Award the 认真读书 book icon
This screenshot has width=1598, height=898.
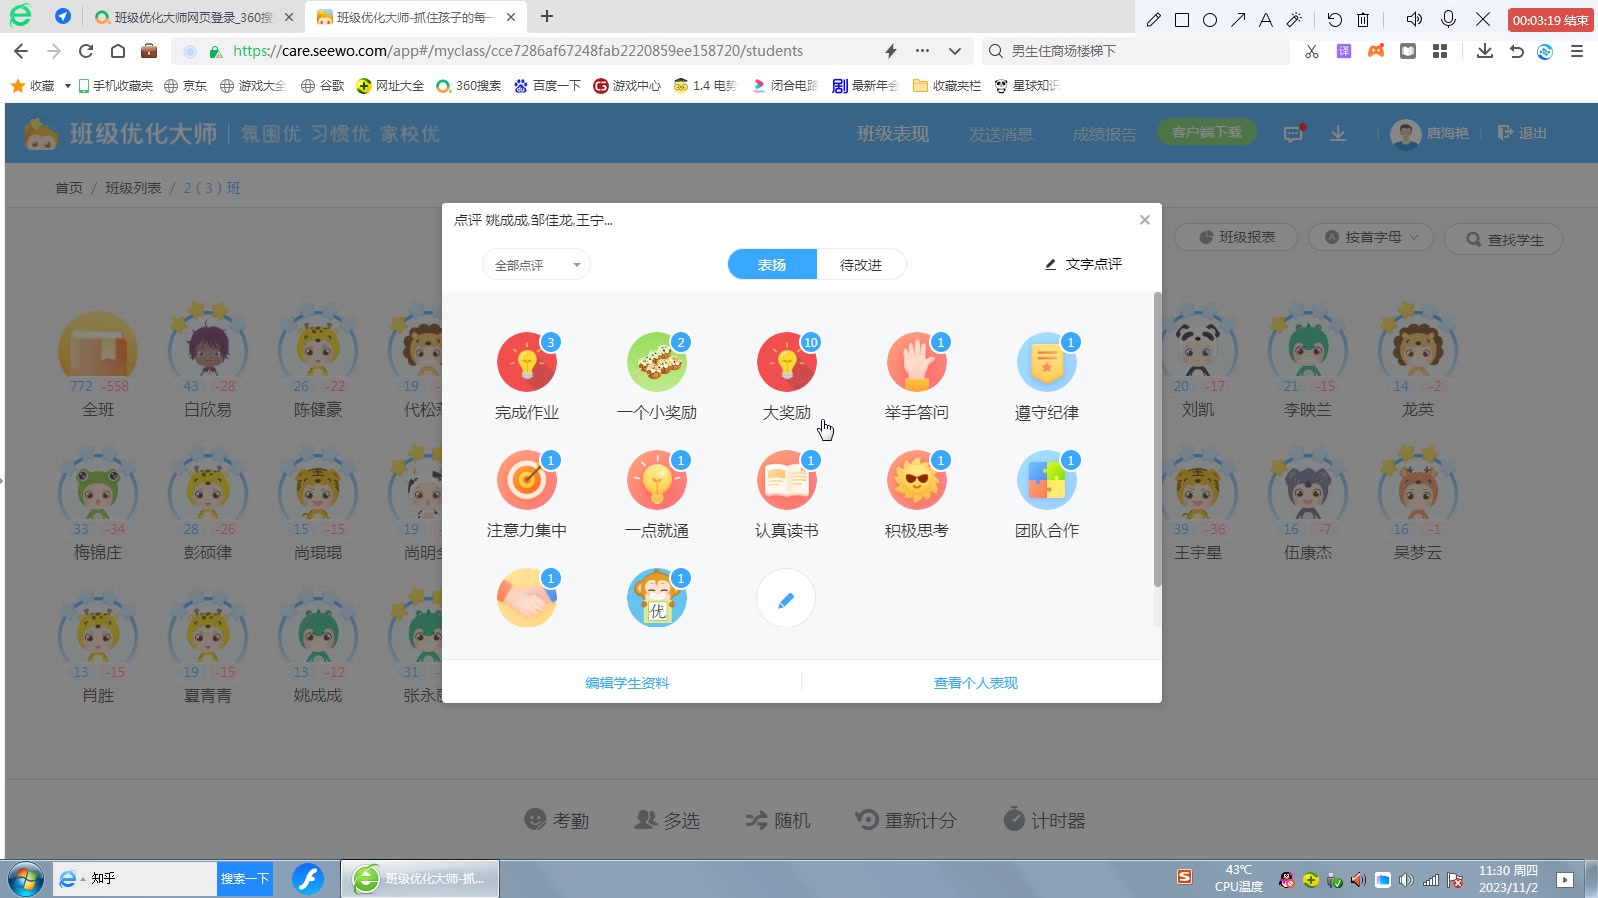787,480
